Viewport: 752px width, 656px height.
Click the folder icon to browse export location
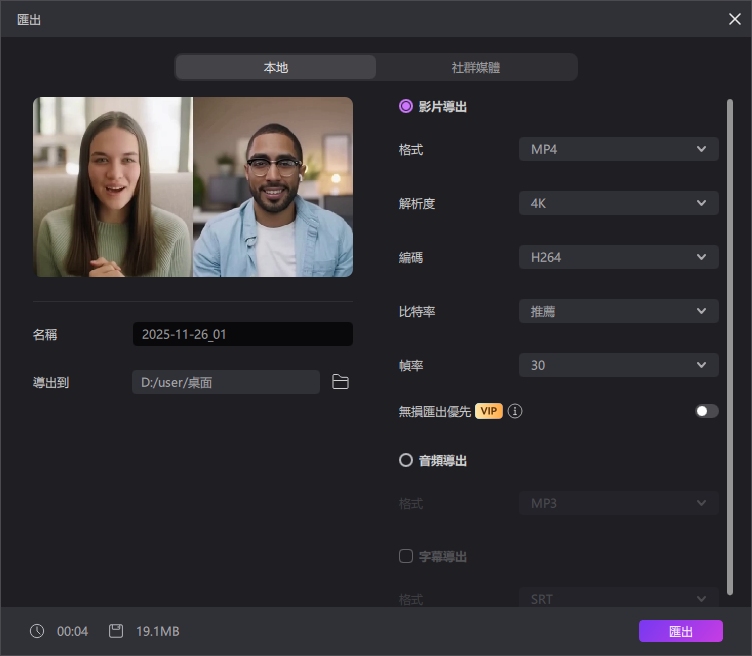pyautogui.click(x=340, y=382)
